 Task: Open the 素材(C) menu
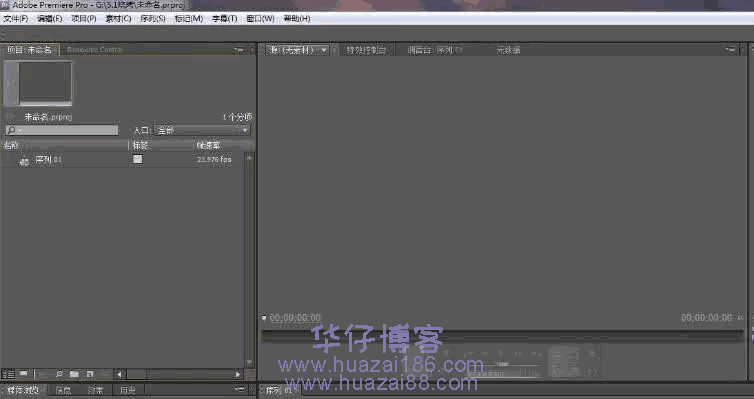pos(118,19)
